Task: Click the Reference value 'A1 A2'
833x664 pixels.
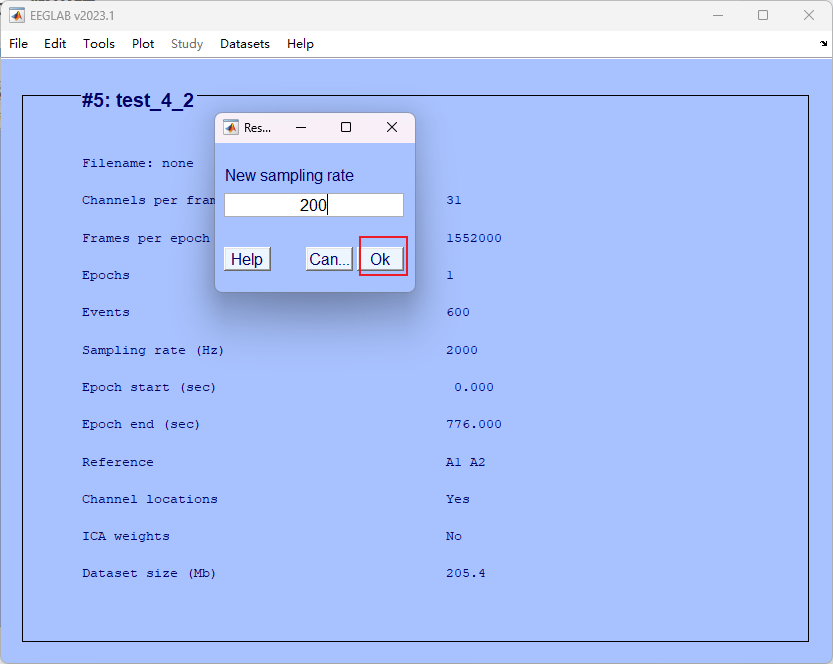Action: (x=465, y=462)
